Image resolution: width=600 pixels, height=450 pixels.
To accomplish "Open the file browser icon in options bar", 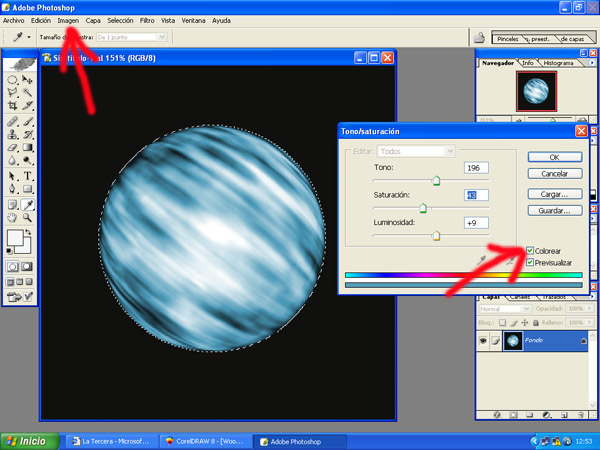I will [479, 38].
